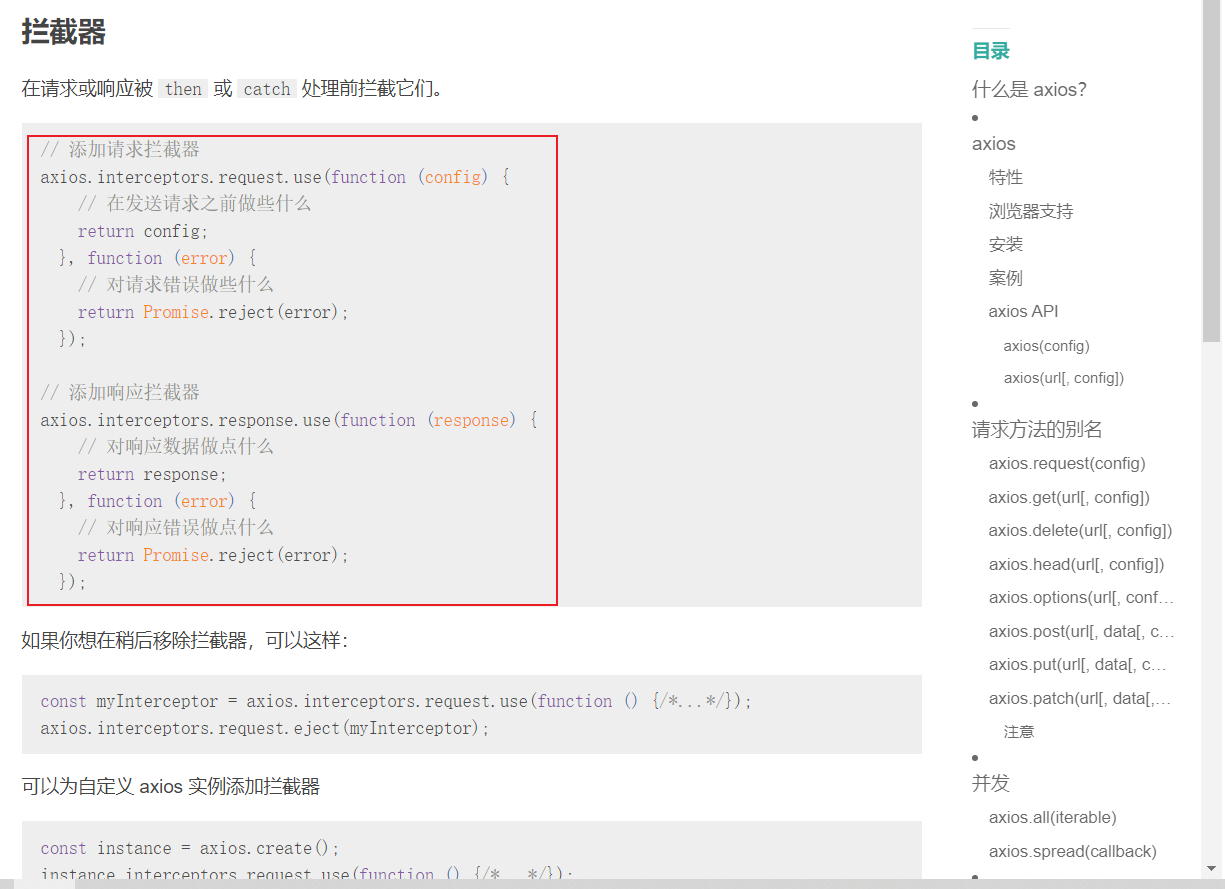Open axios.head(url[, config]) link

(1076, 564)
